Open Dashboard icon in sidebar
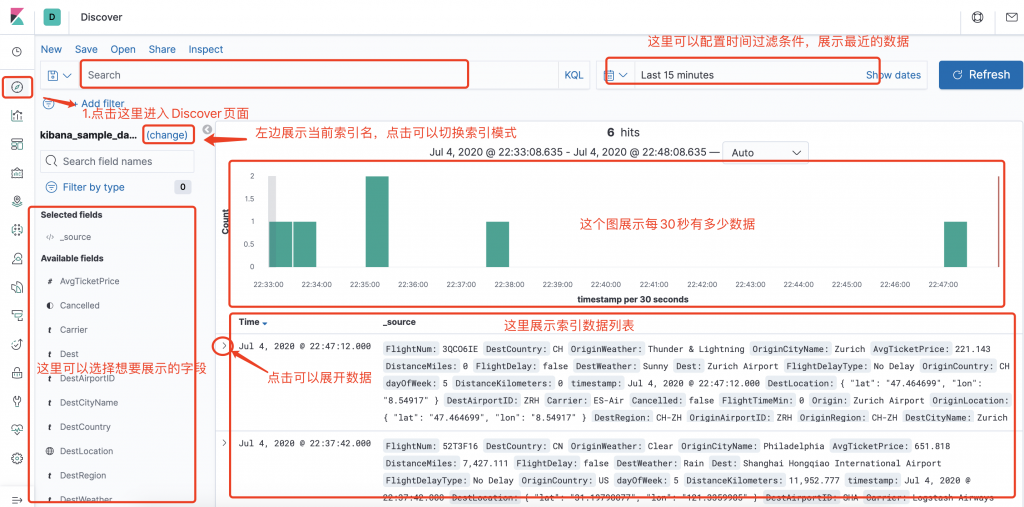Image resolution: width=1024 pixels, height=507 pixels. (x=17, y=144)
